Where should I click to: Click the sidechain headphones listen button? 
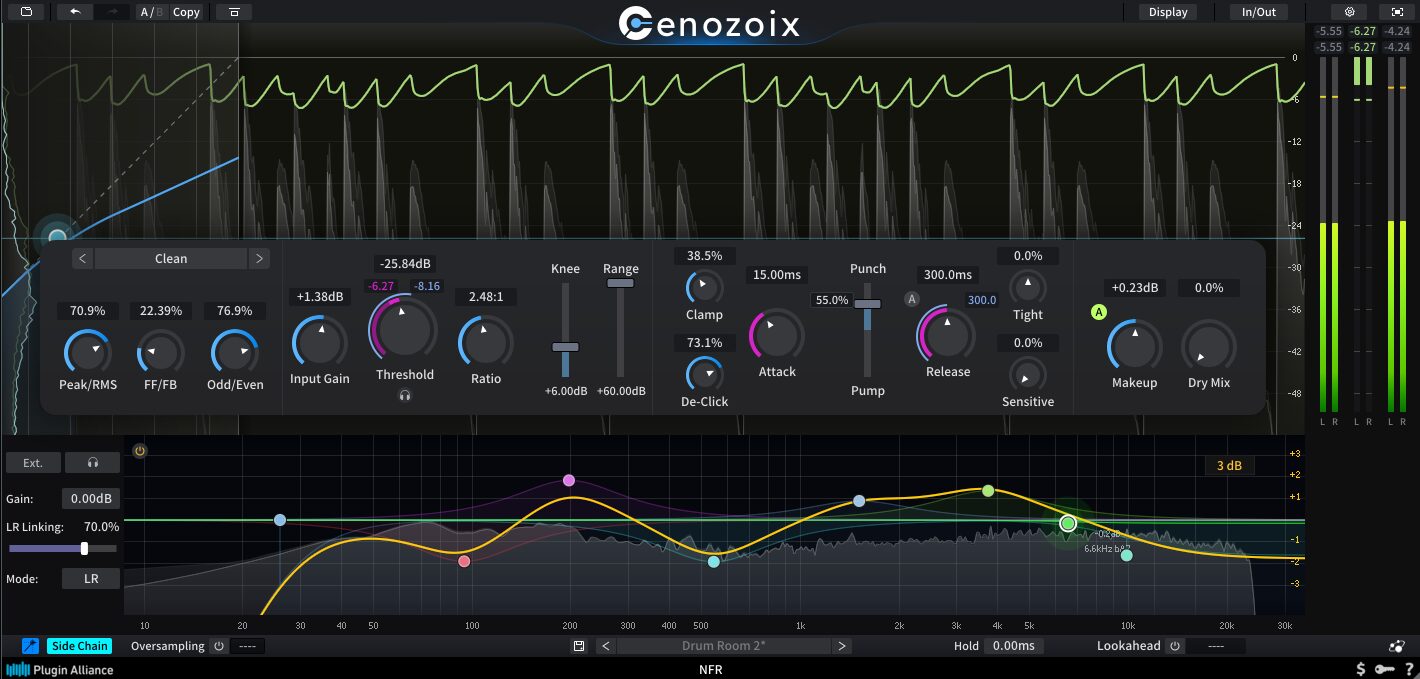coord(92,463)
